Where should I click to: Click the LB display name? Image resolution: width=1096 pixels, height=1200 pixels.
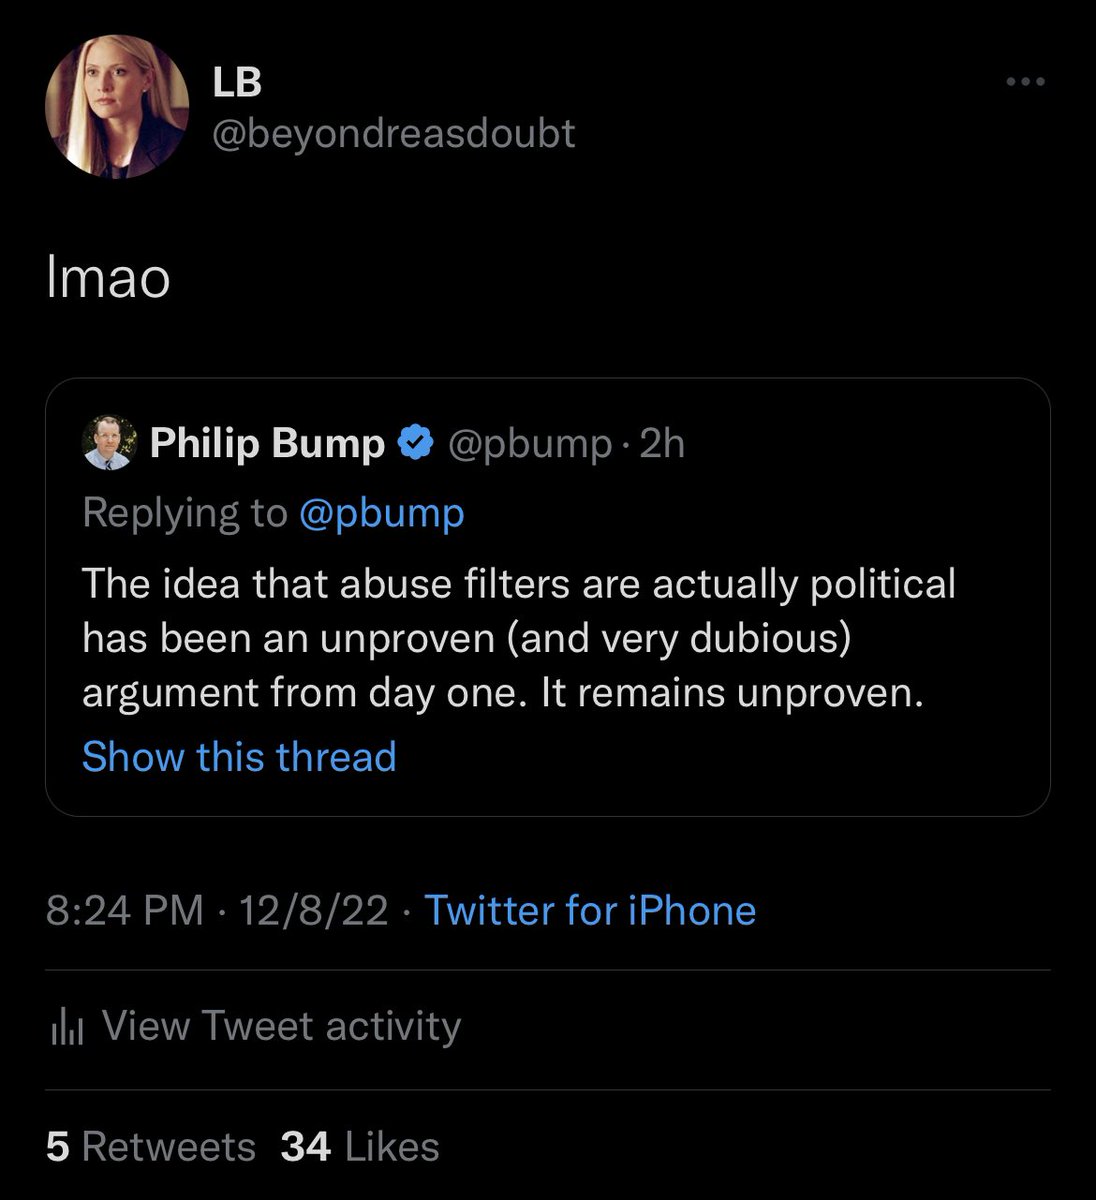tap(237, 82)
